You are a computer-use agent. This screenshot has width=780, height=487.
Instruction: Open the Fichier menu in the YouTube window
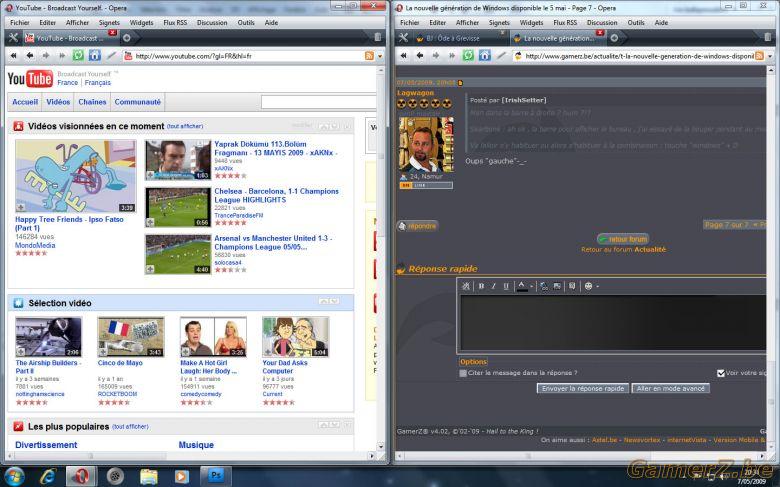tap(19, 22)
